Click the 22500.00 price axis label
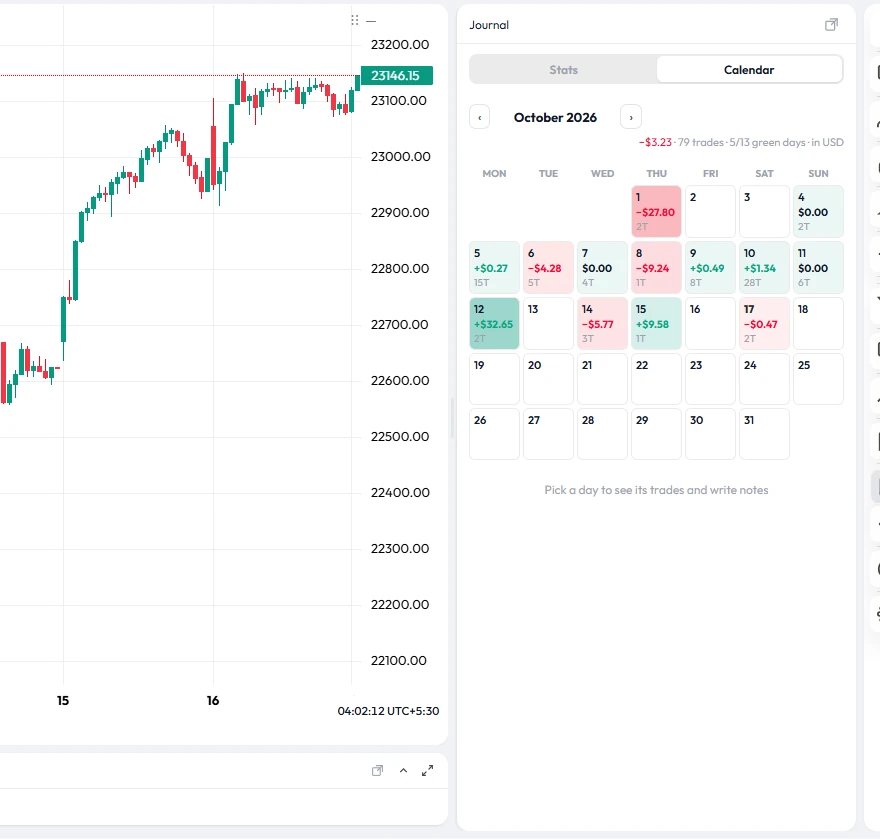 point(400,437)
